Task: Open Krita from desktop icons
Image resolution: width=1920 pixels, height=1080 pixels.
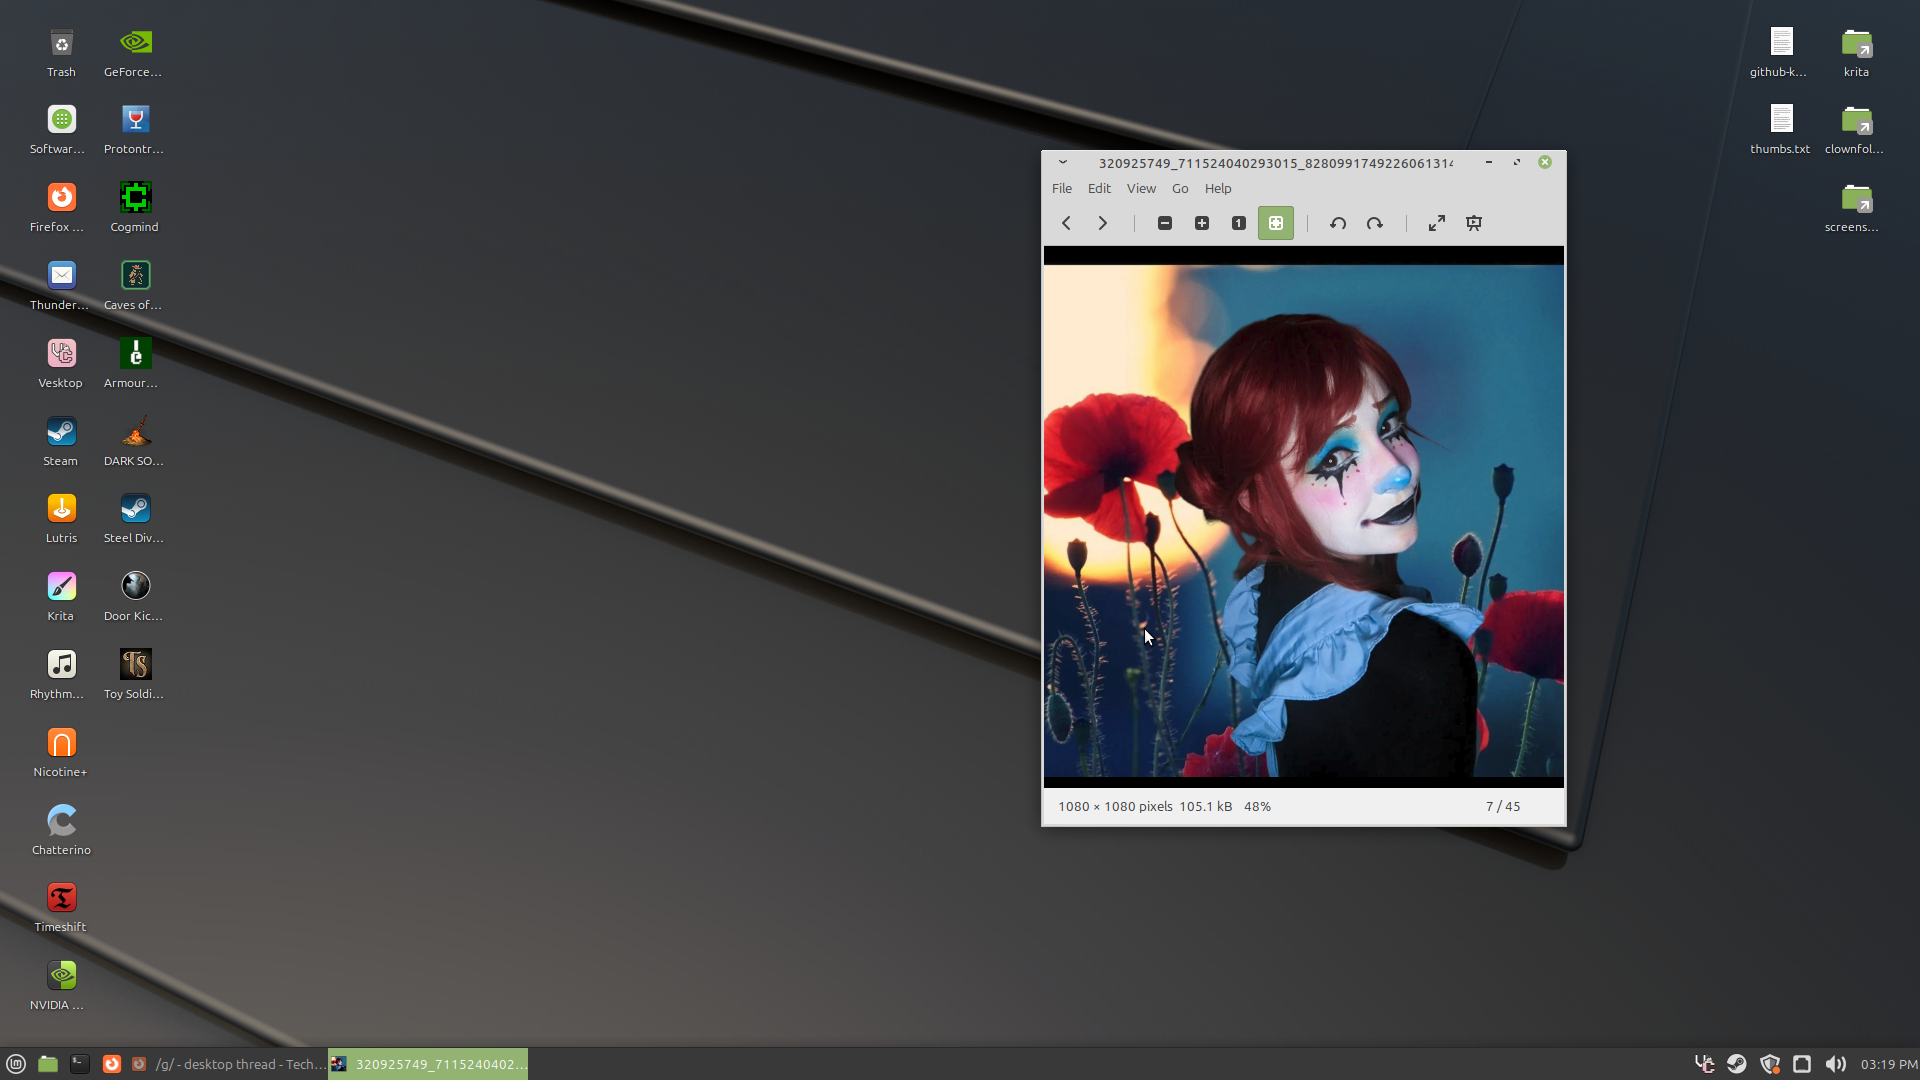Action: click(61, 587)
